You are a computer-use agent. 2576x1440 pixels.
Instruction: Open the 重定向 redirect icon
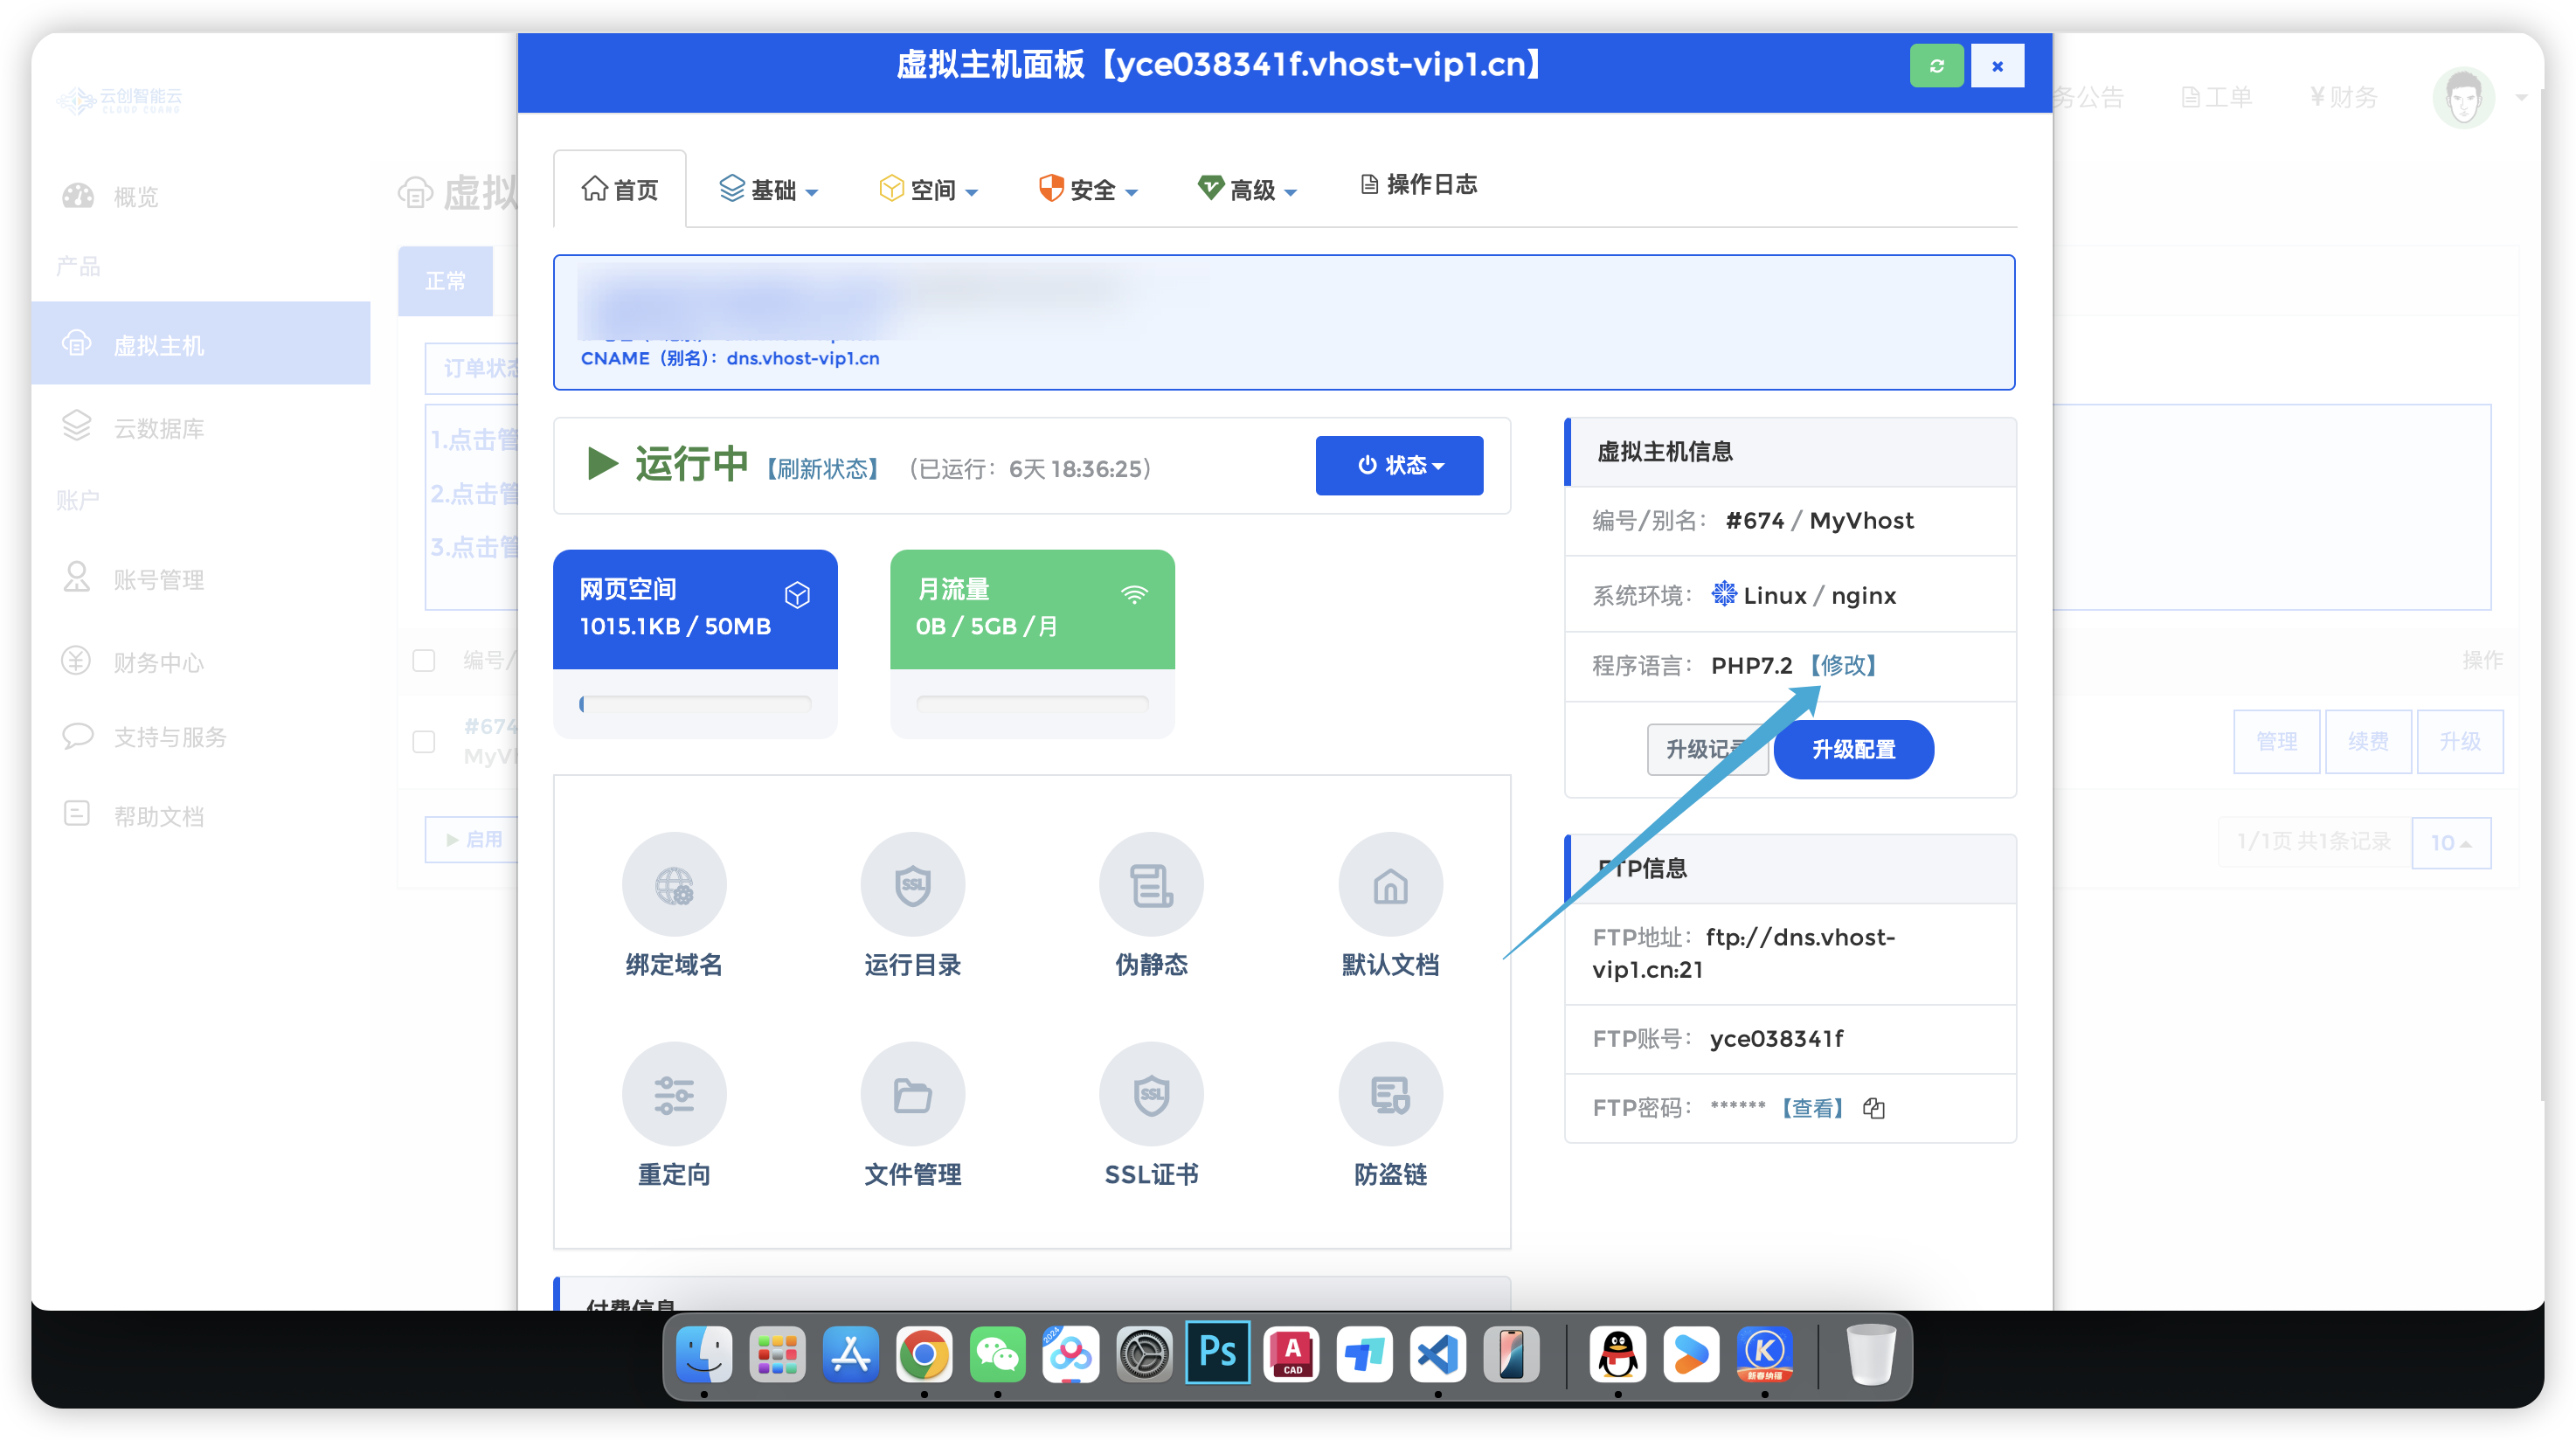point(674,1094)
